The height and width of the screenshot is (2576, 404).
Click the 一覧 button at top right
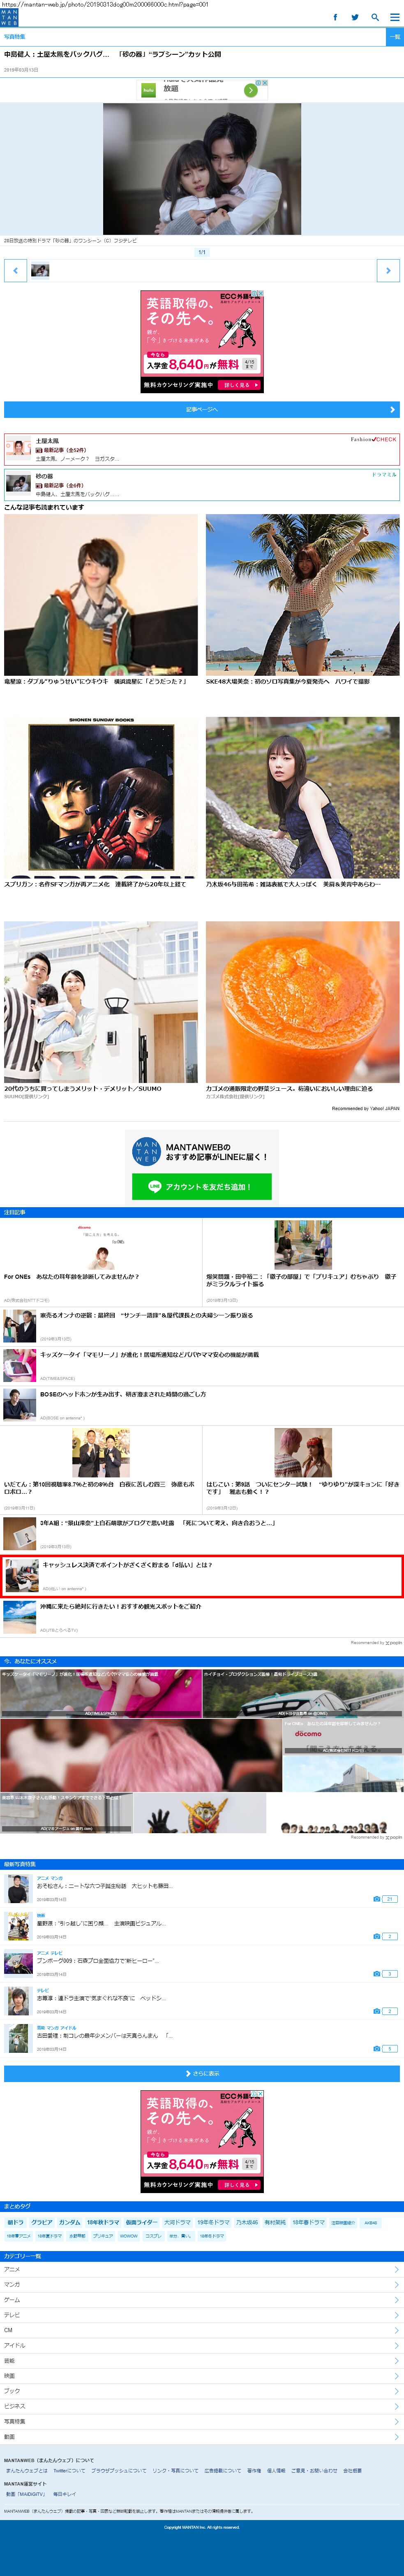[394, 37]
